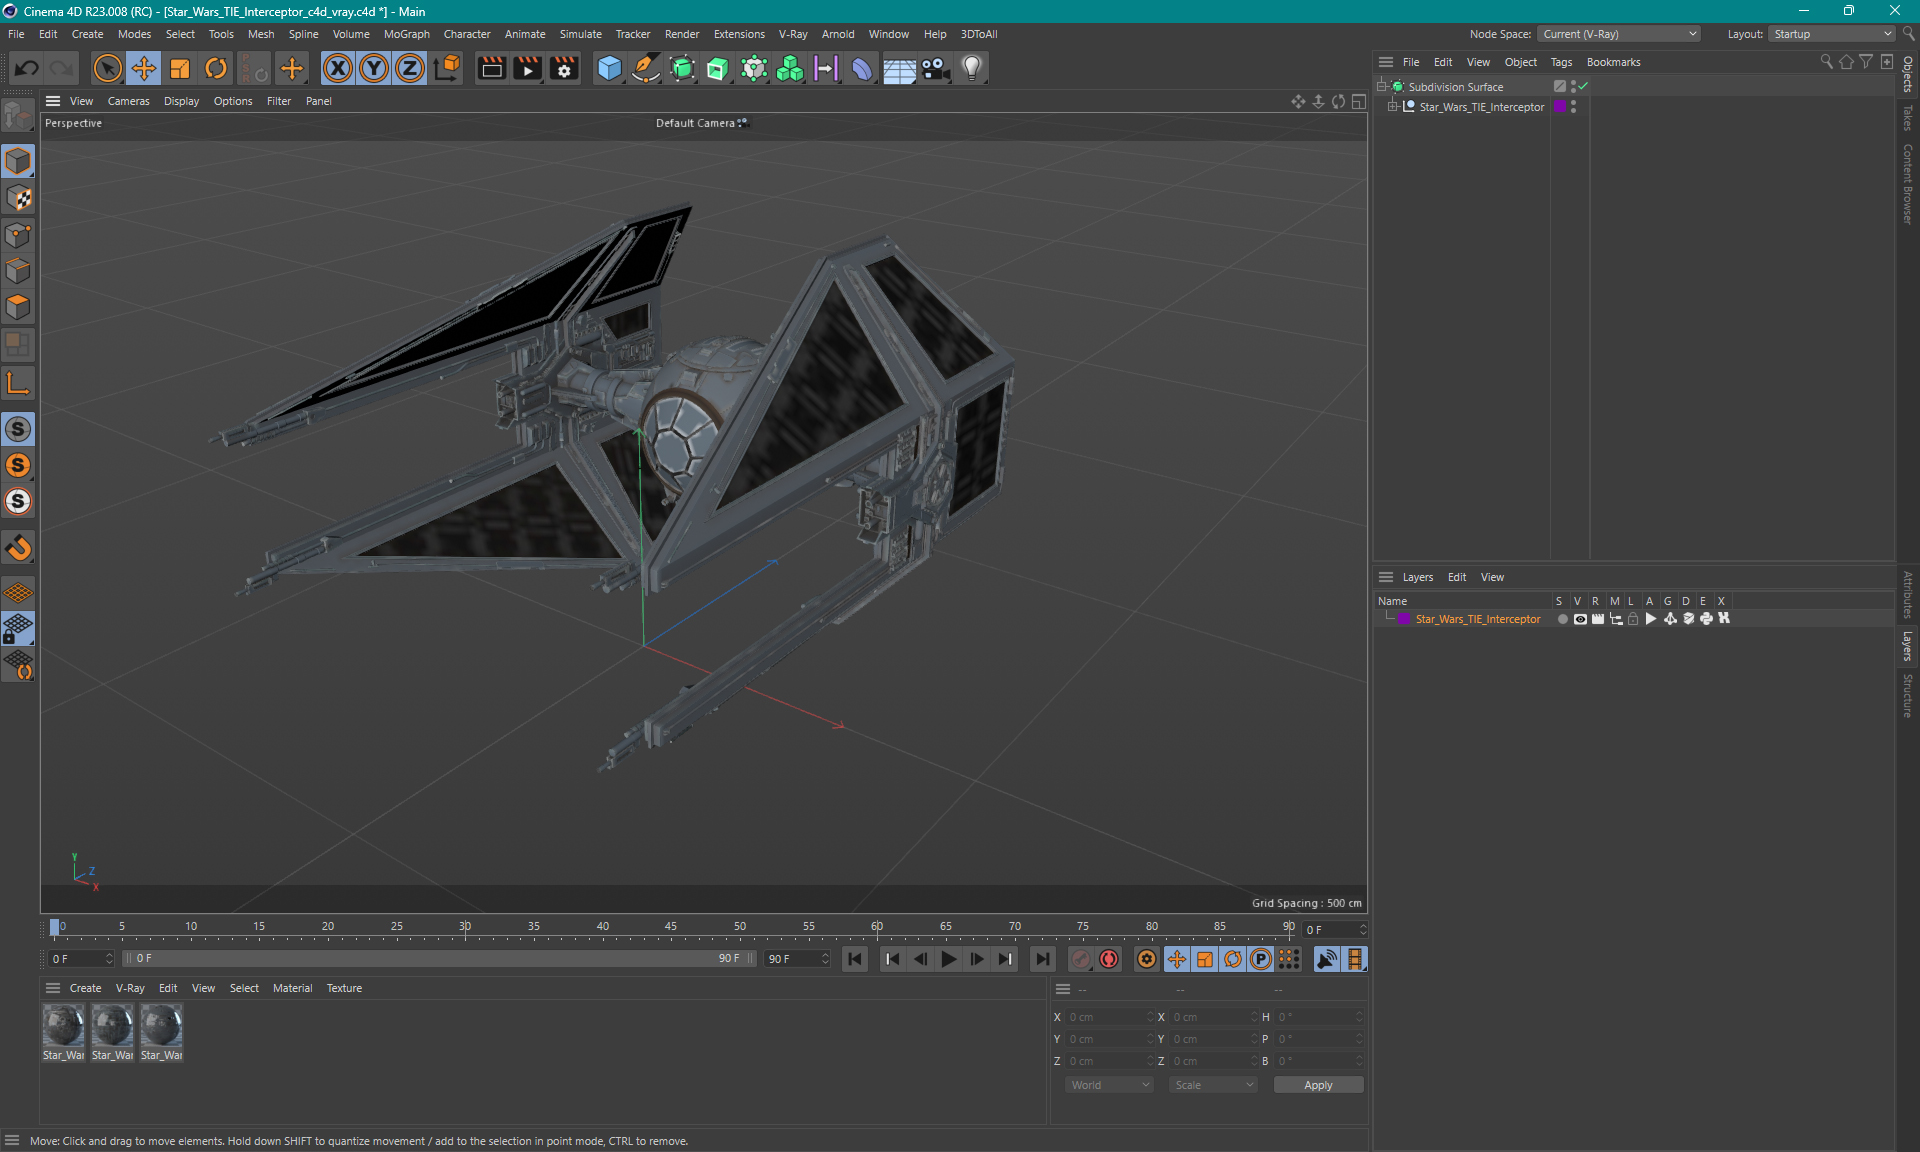1920x1152 pixels.
Task: Add a Cube primitive object
Action: (x=609, y=68)
